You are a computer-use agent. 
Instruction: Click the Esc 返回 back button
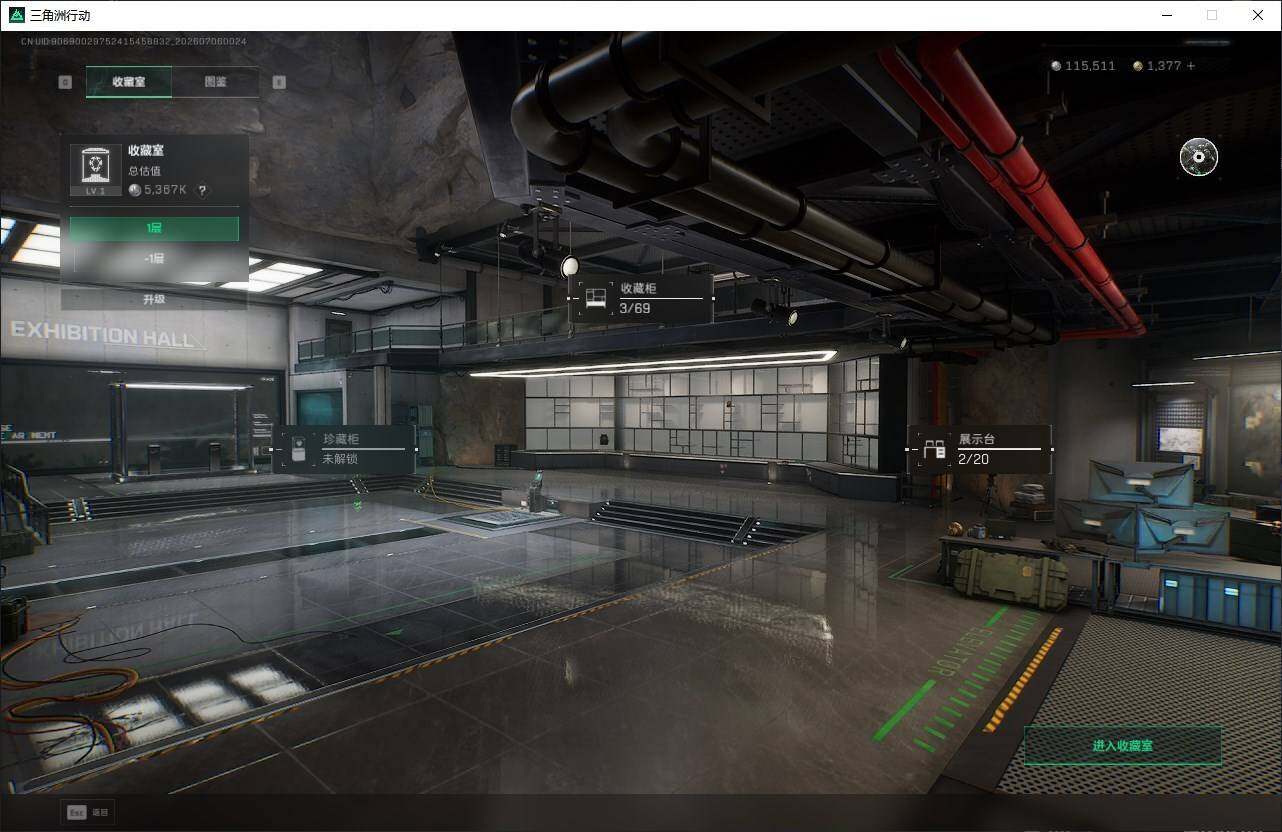[x=88, y=812]
